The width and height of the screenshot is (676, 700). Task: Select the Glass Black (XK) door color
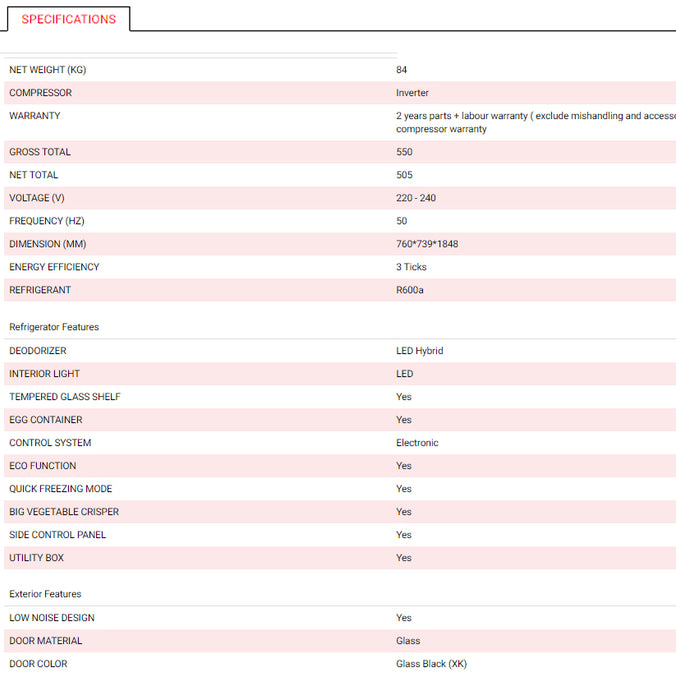431,664
